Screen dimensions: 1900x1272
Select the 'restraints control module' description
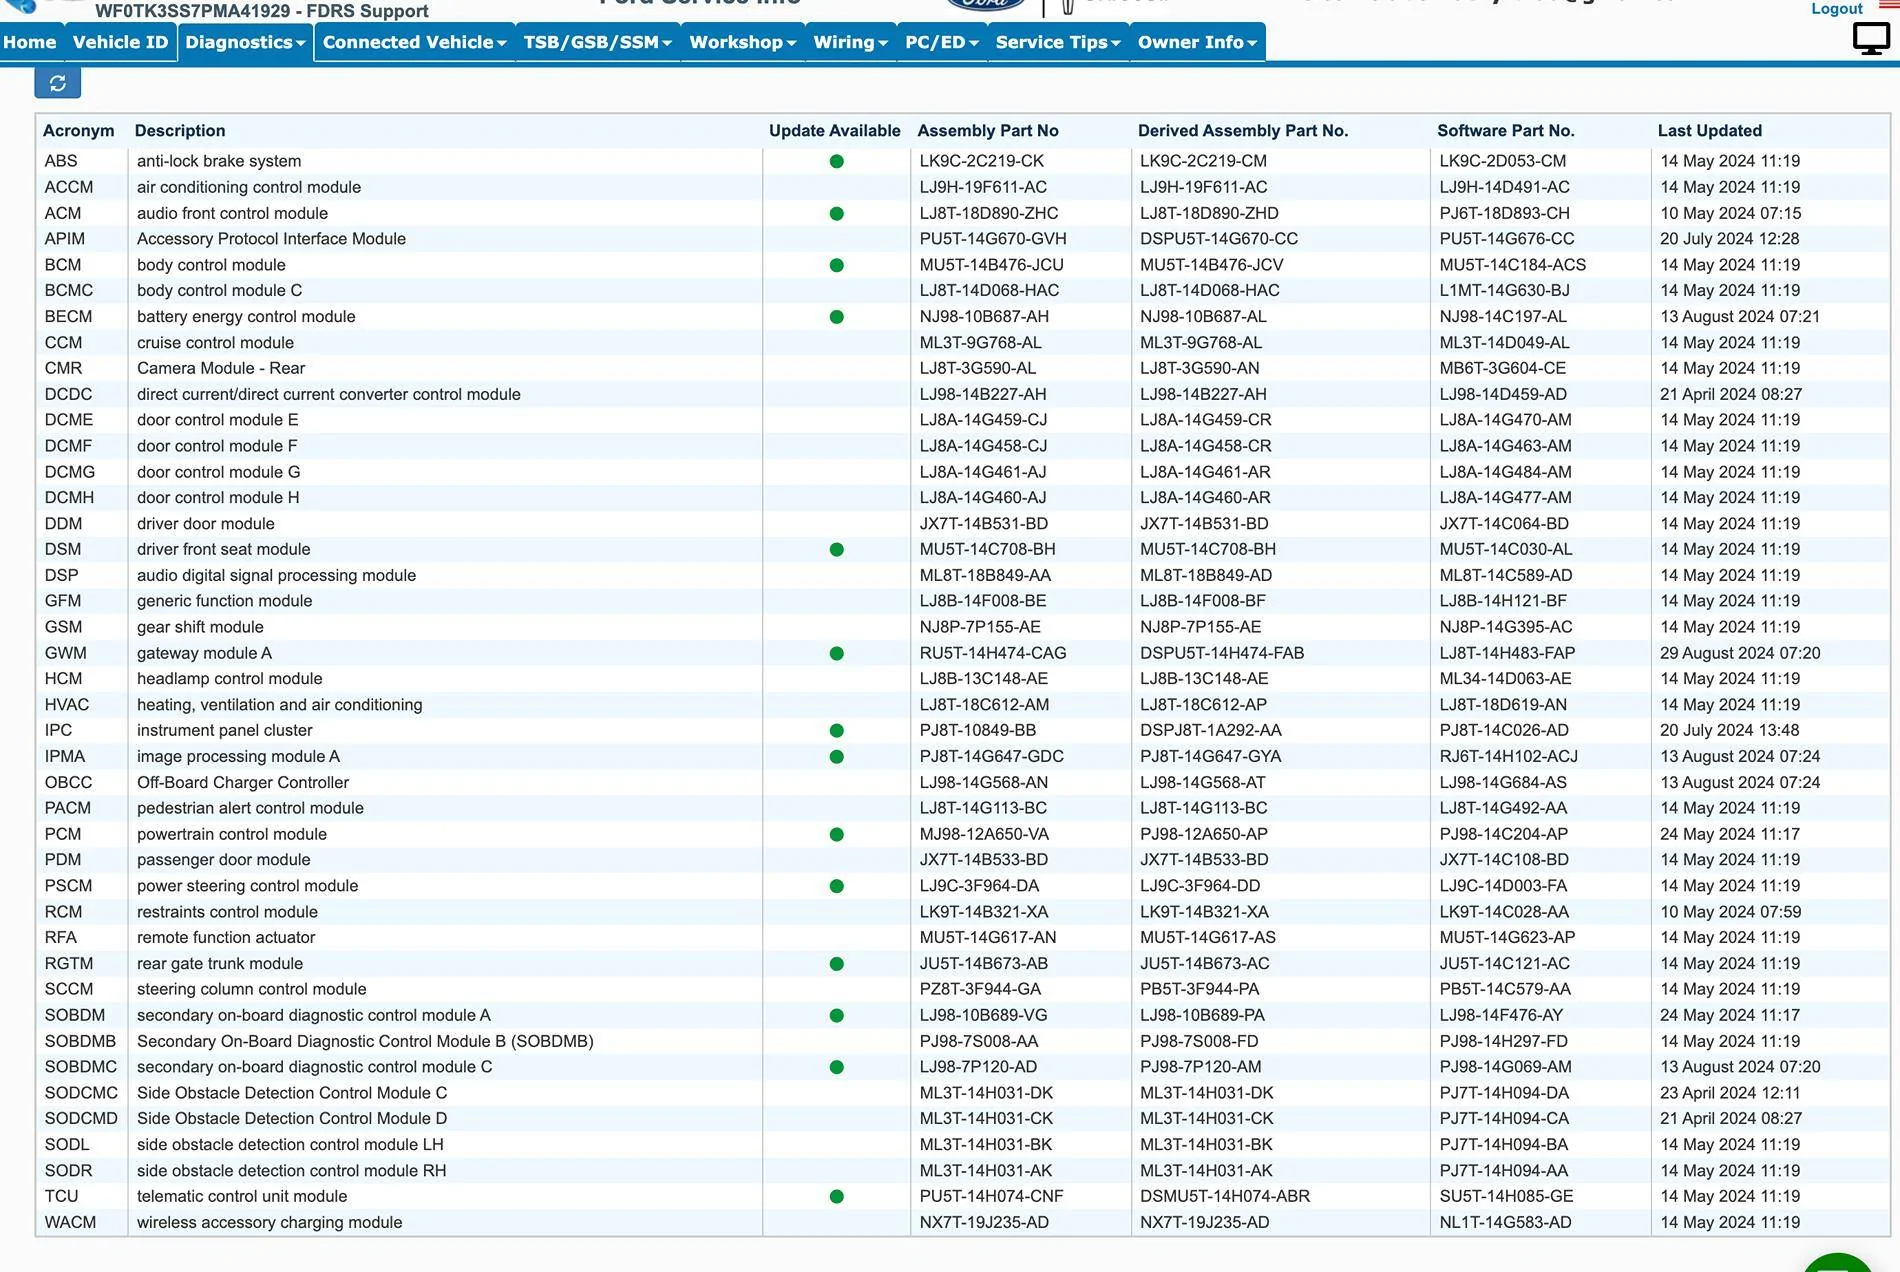[x=227, y=912]
